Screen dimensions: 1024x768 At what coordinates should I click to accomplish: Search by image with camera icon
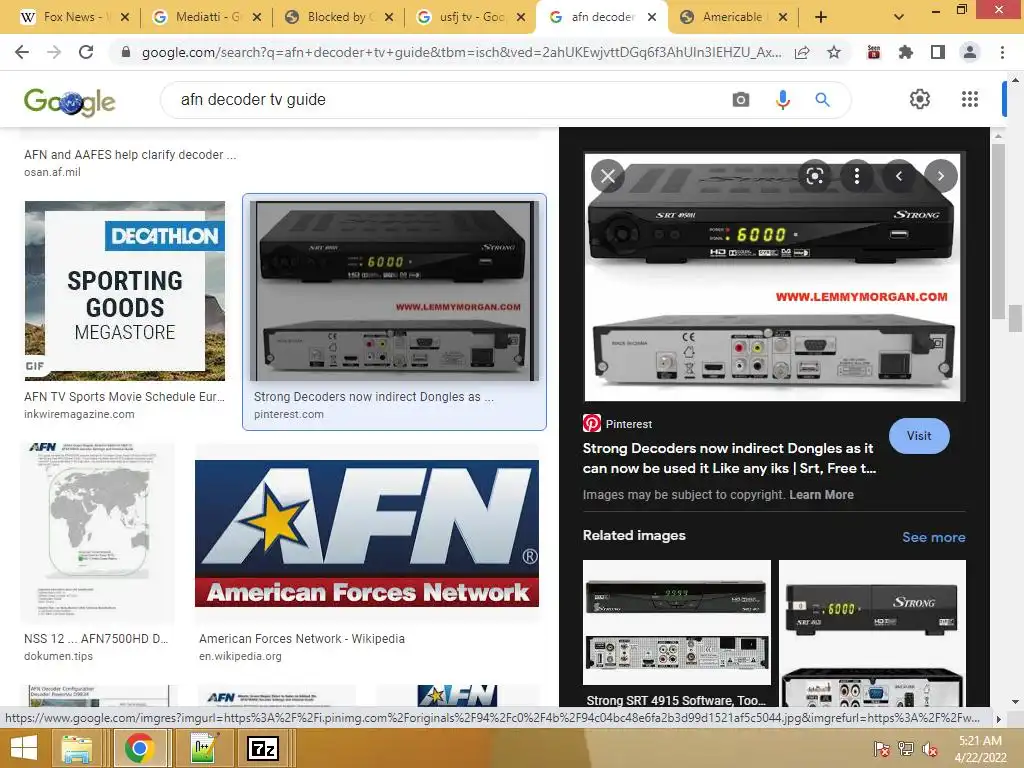(x=741, y=100)
